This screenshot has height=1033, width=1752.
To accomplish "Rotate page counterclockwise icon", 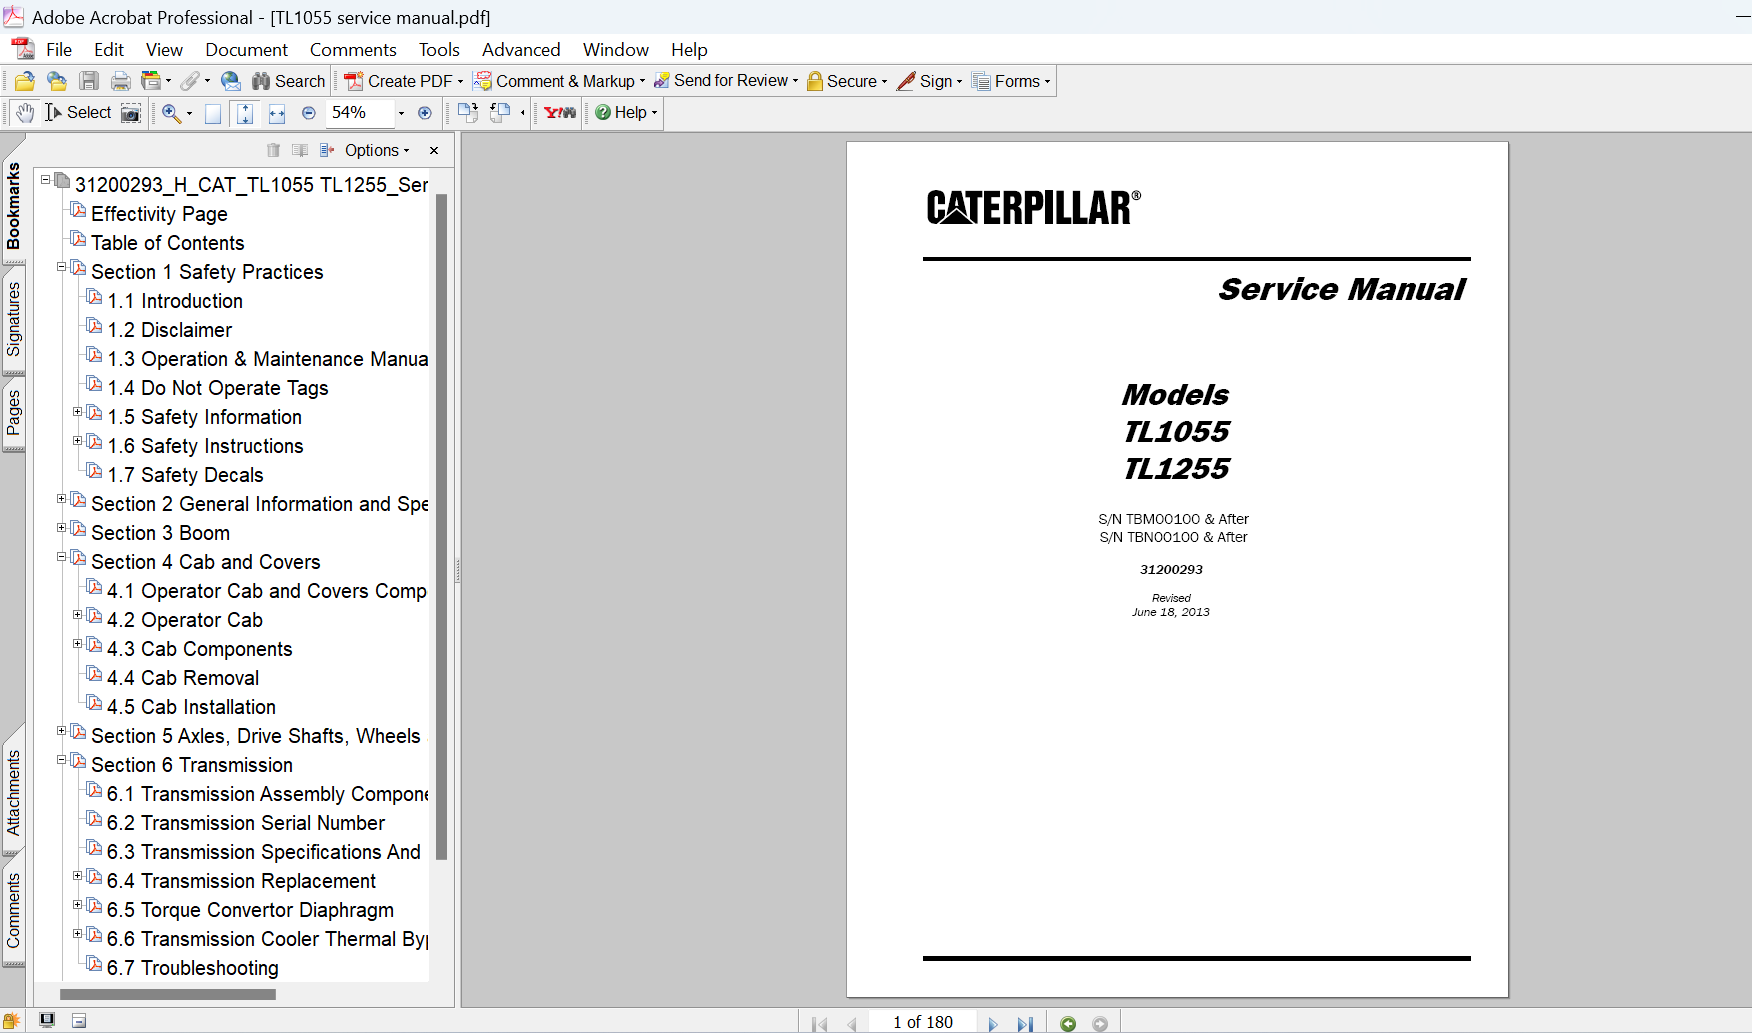I will pos(500,113).
